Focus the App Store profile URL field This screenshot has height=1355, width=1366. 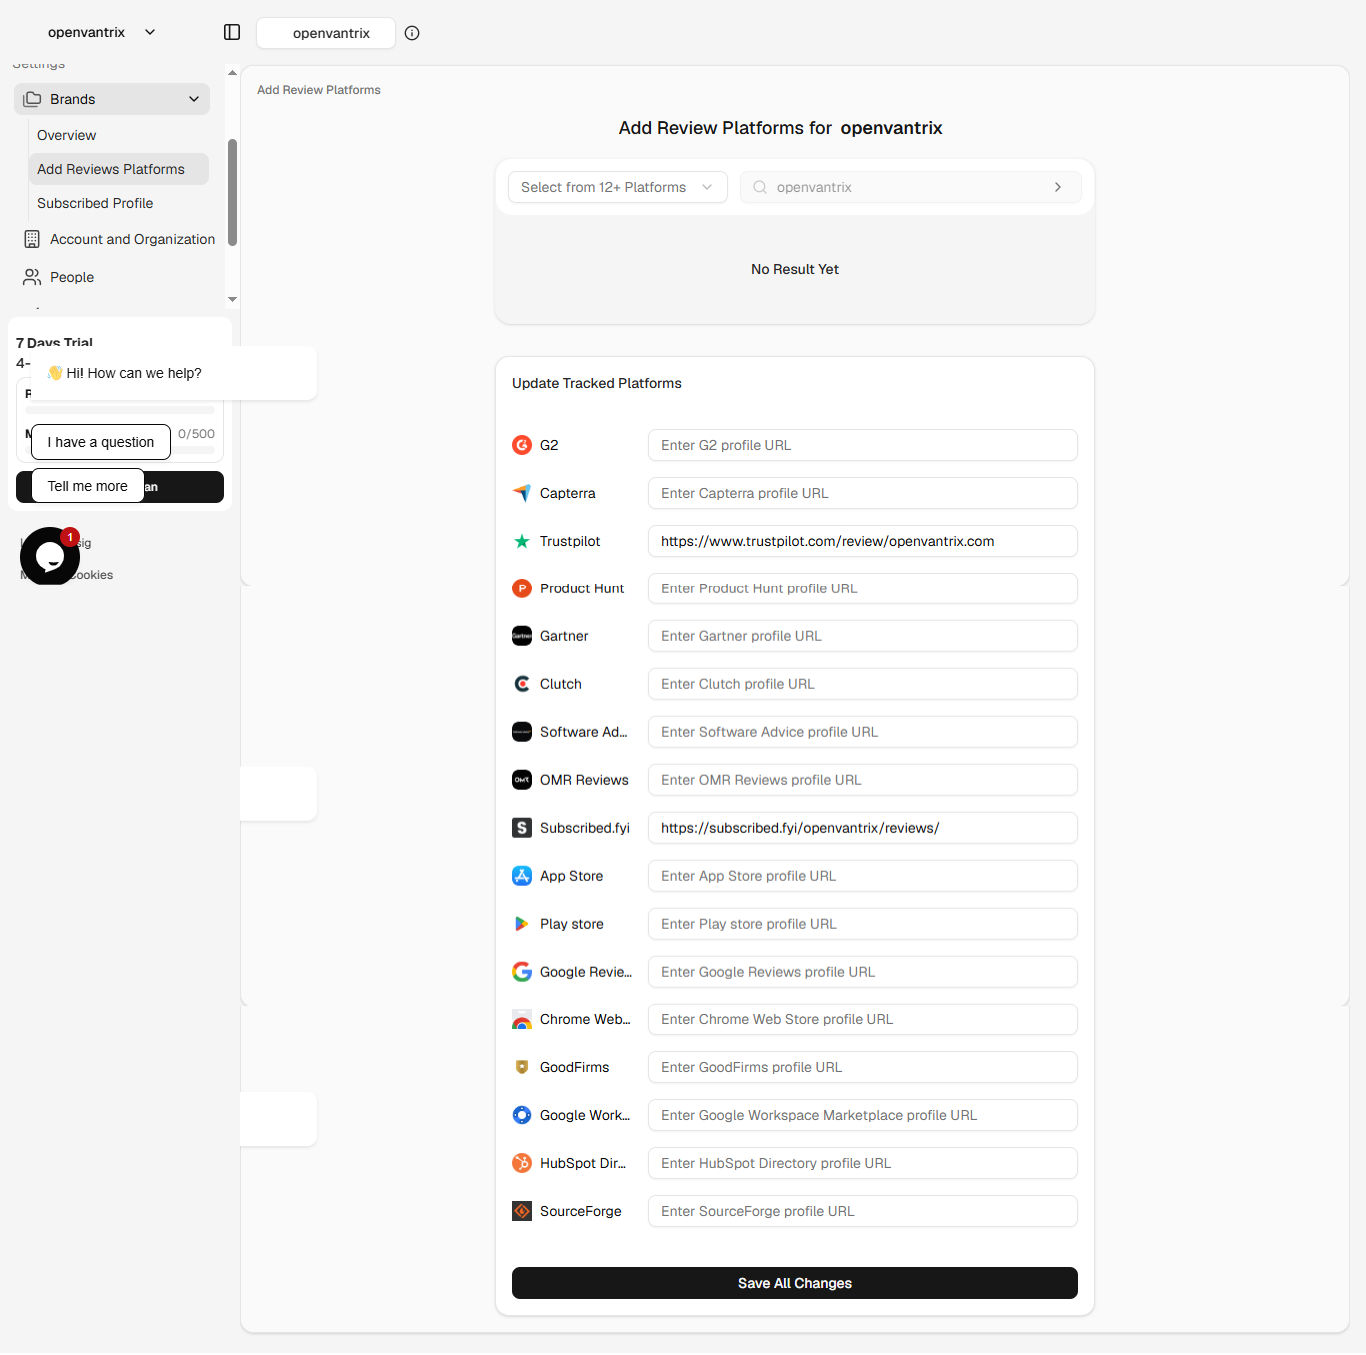coord(863,876)
